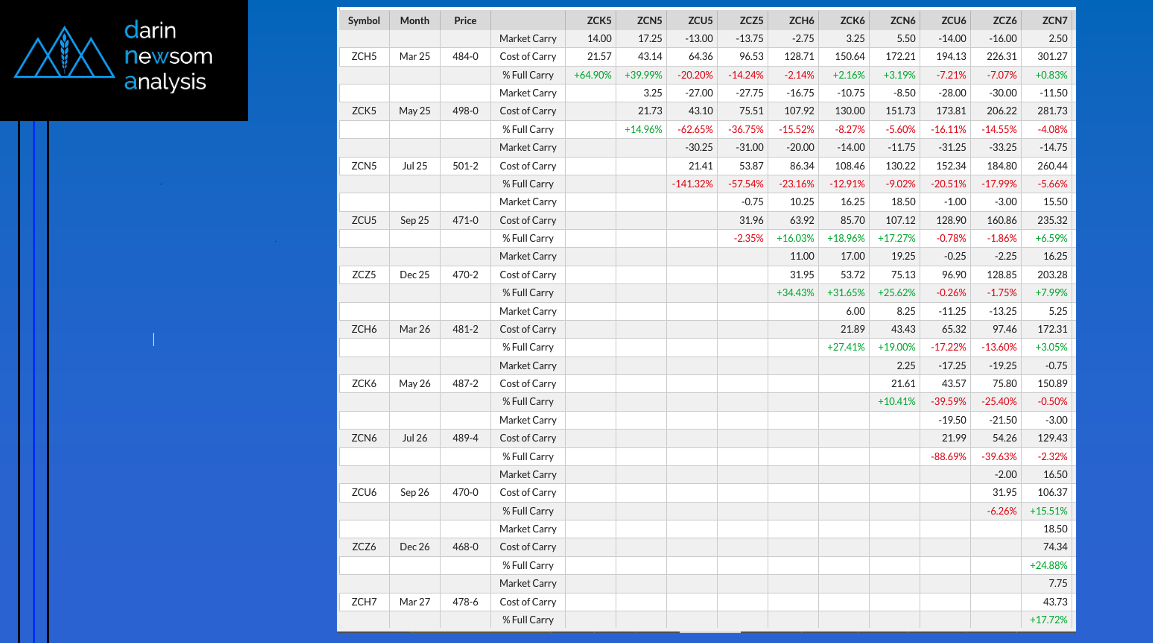Screen dimensions: 1153x643
Task: Click the 501-2 price cell
Action: (x=466, y=165)
